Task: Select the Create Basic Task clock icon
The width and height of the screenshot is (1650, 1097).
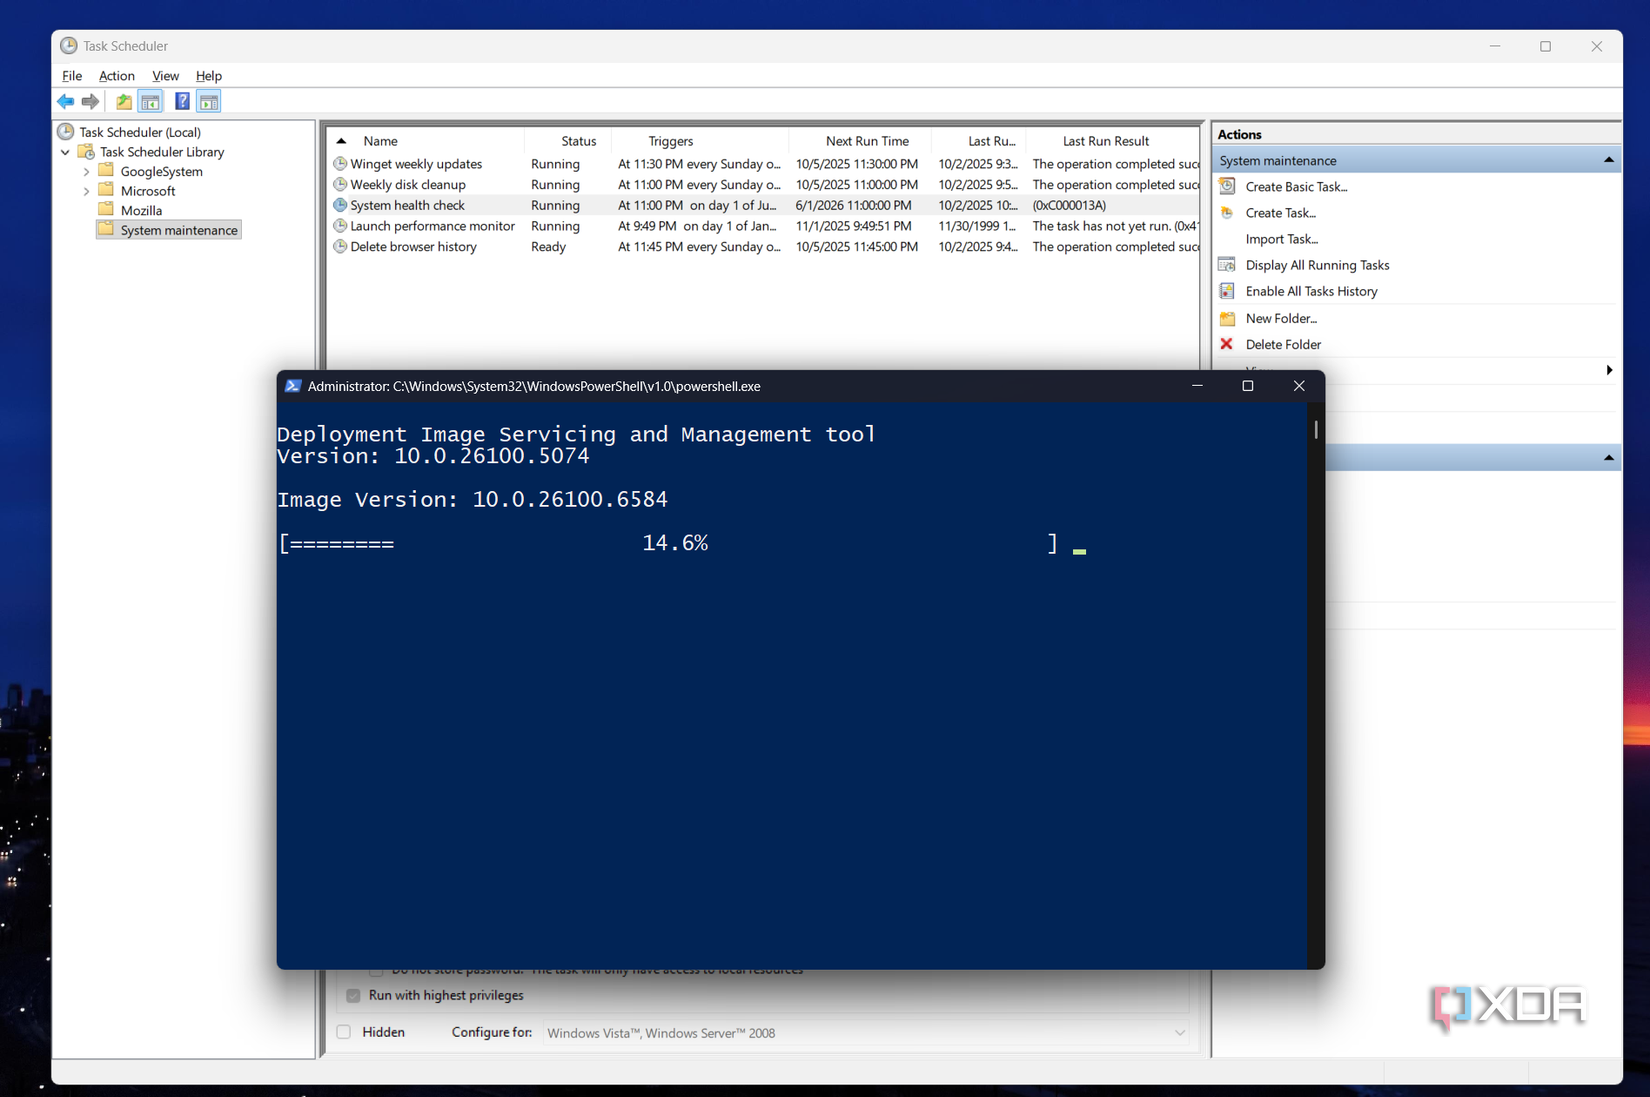Action: [1227, 186]
